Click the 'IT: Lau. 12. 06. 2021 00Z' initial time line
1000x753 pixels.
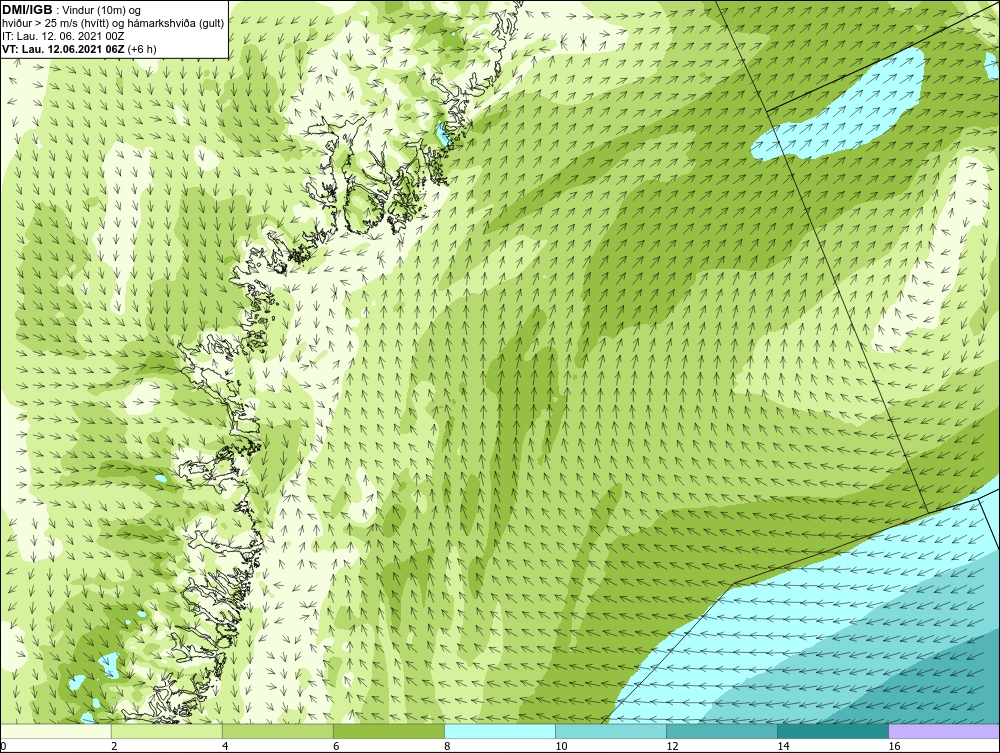[x=63, y=36]
